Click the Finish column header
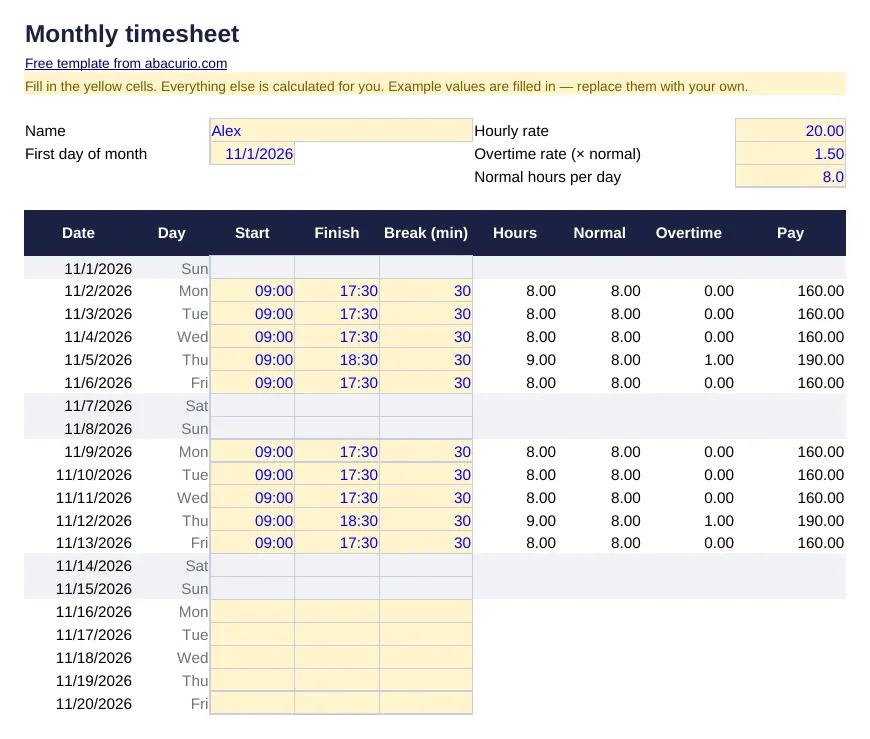Screen dimensions: 870x739 337,233
